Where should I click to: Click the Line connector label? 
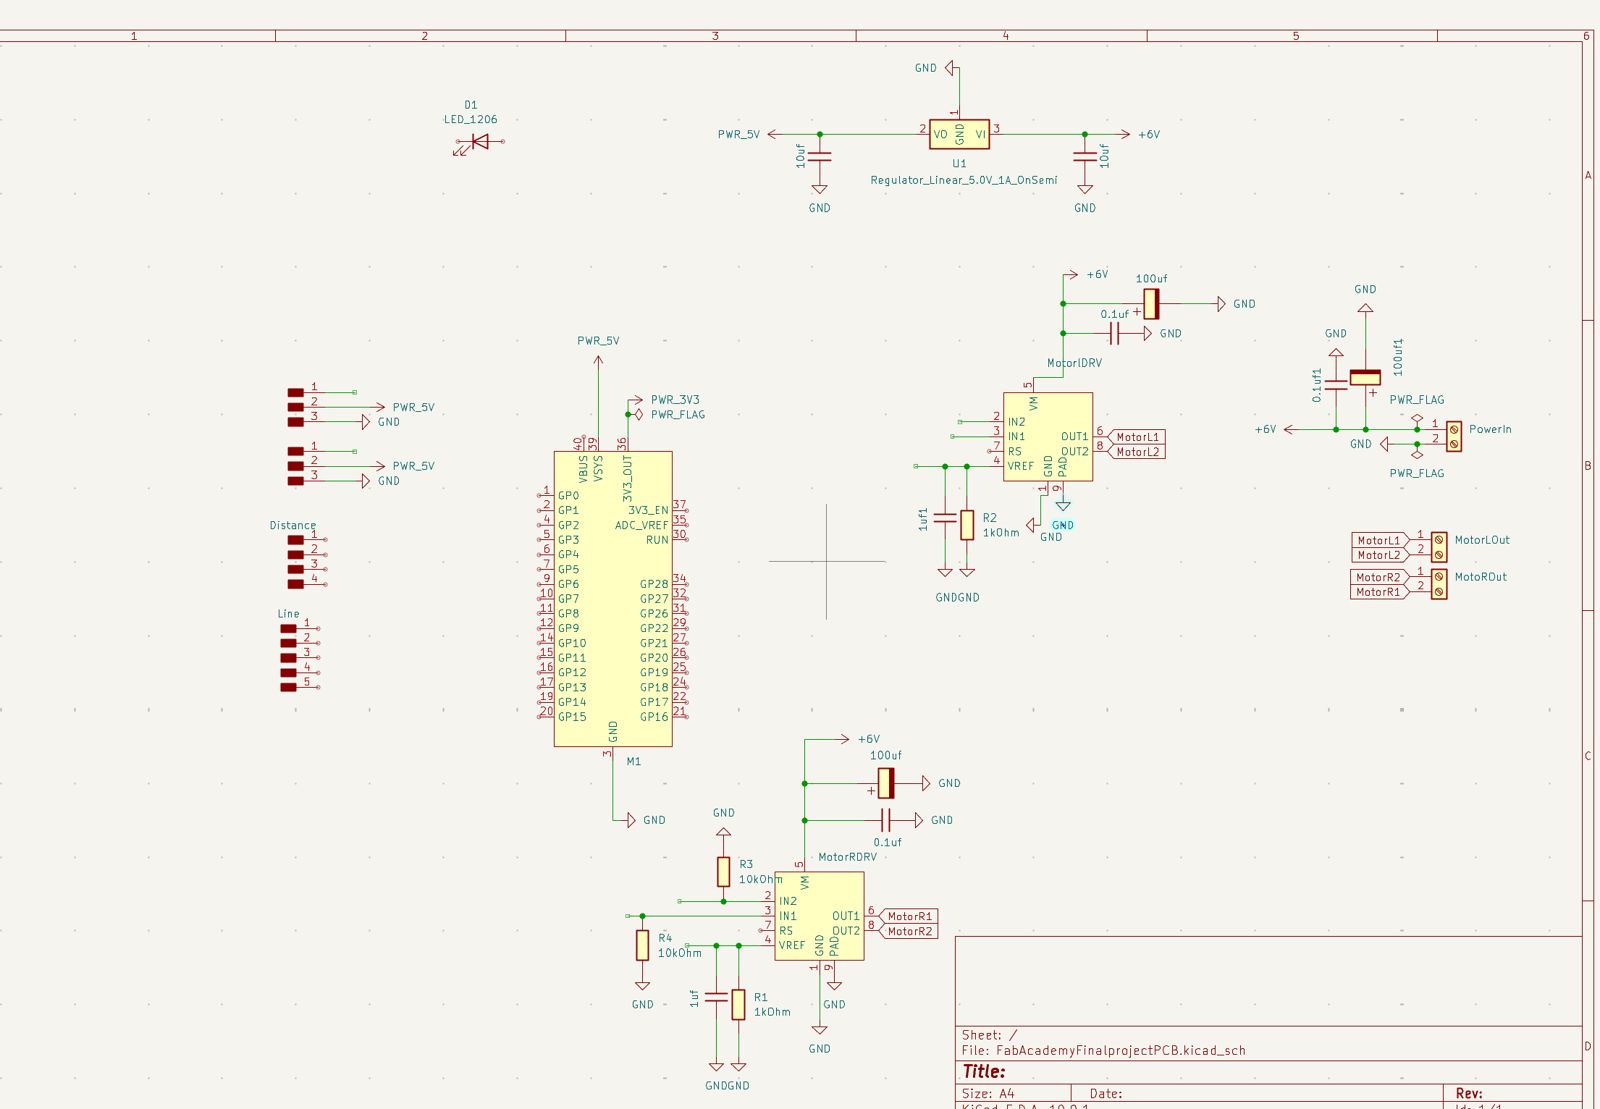coord(288,614)
